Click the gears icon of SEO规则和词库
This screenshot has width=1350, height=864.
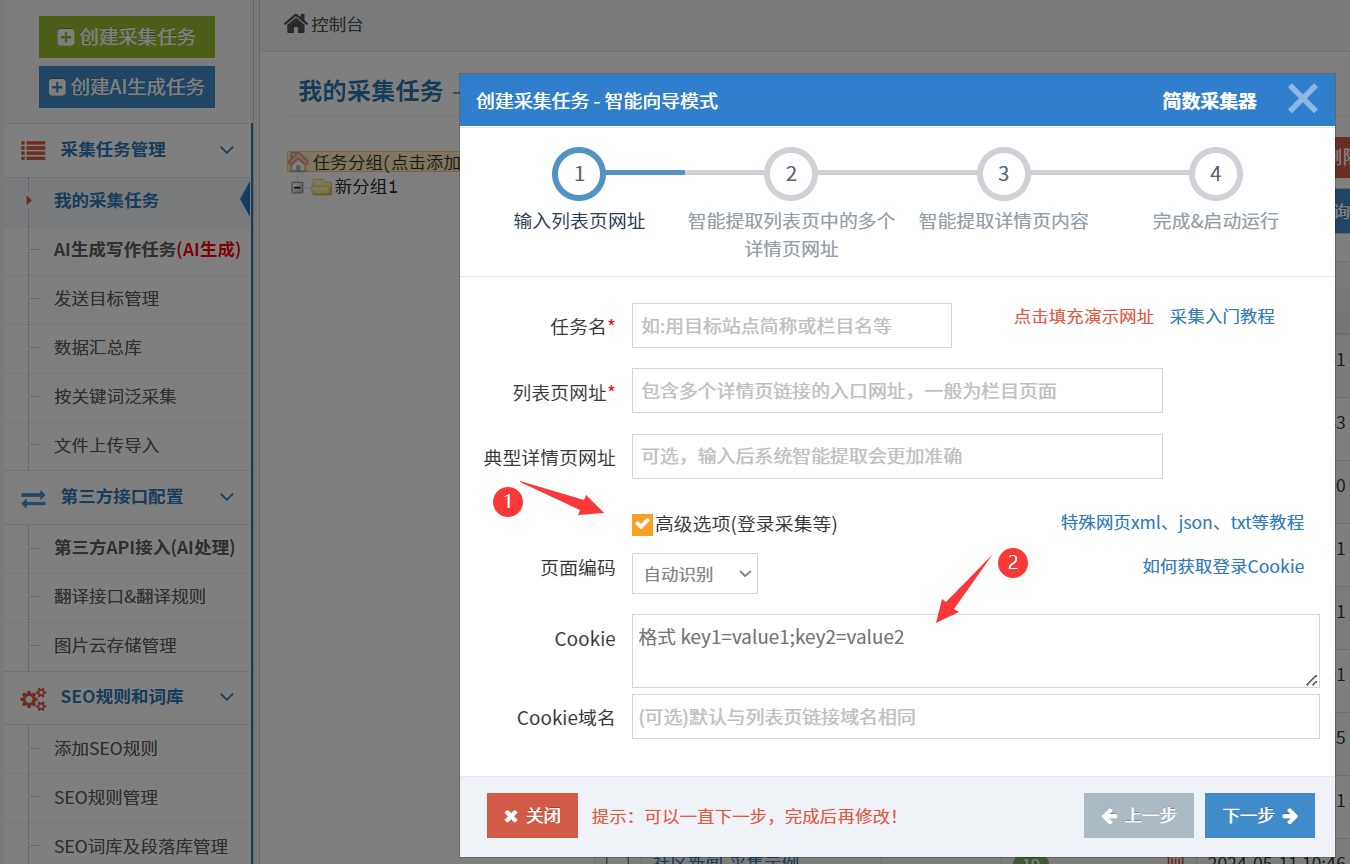point(33,697)
